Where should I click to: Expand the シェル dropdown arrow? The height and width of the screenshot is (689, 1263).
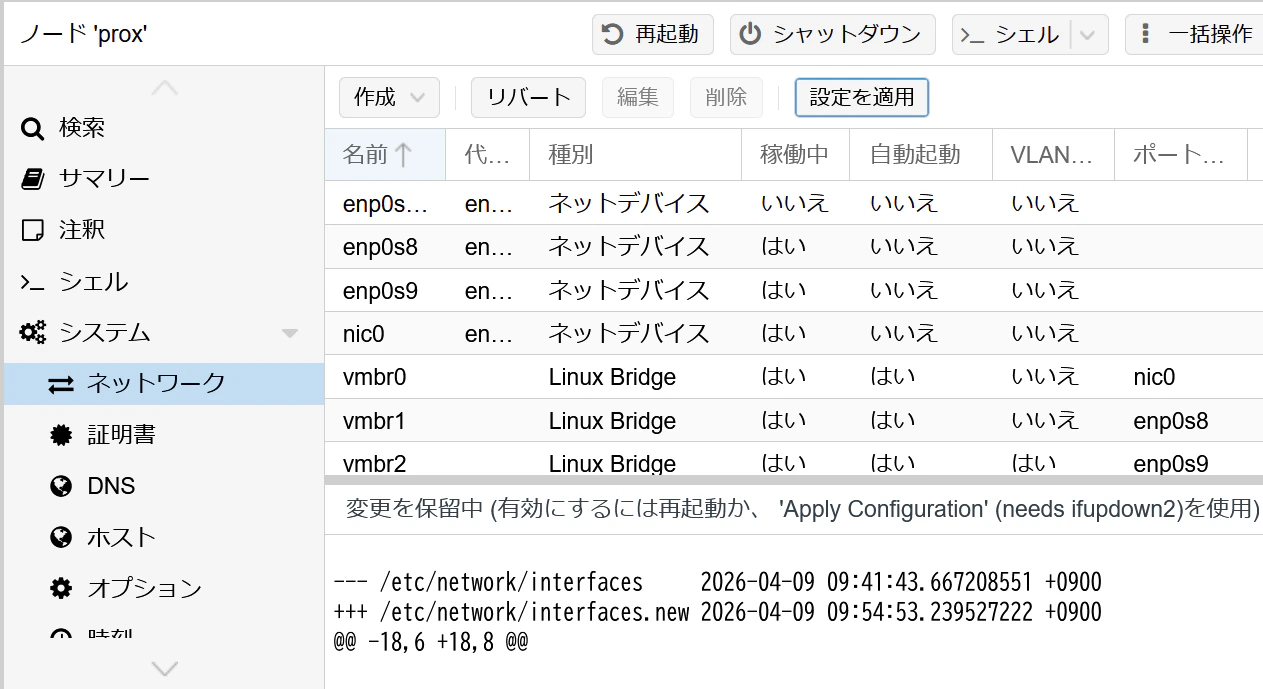pyautogui.click(x=1088, y=35)
